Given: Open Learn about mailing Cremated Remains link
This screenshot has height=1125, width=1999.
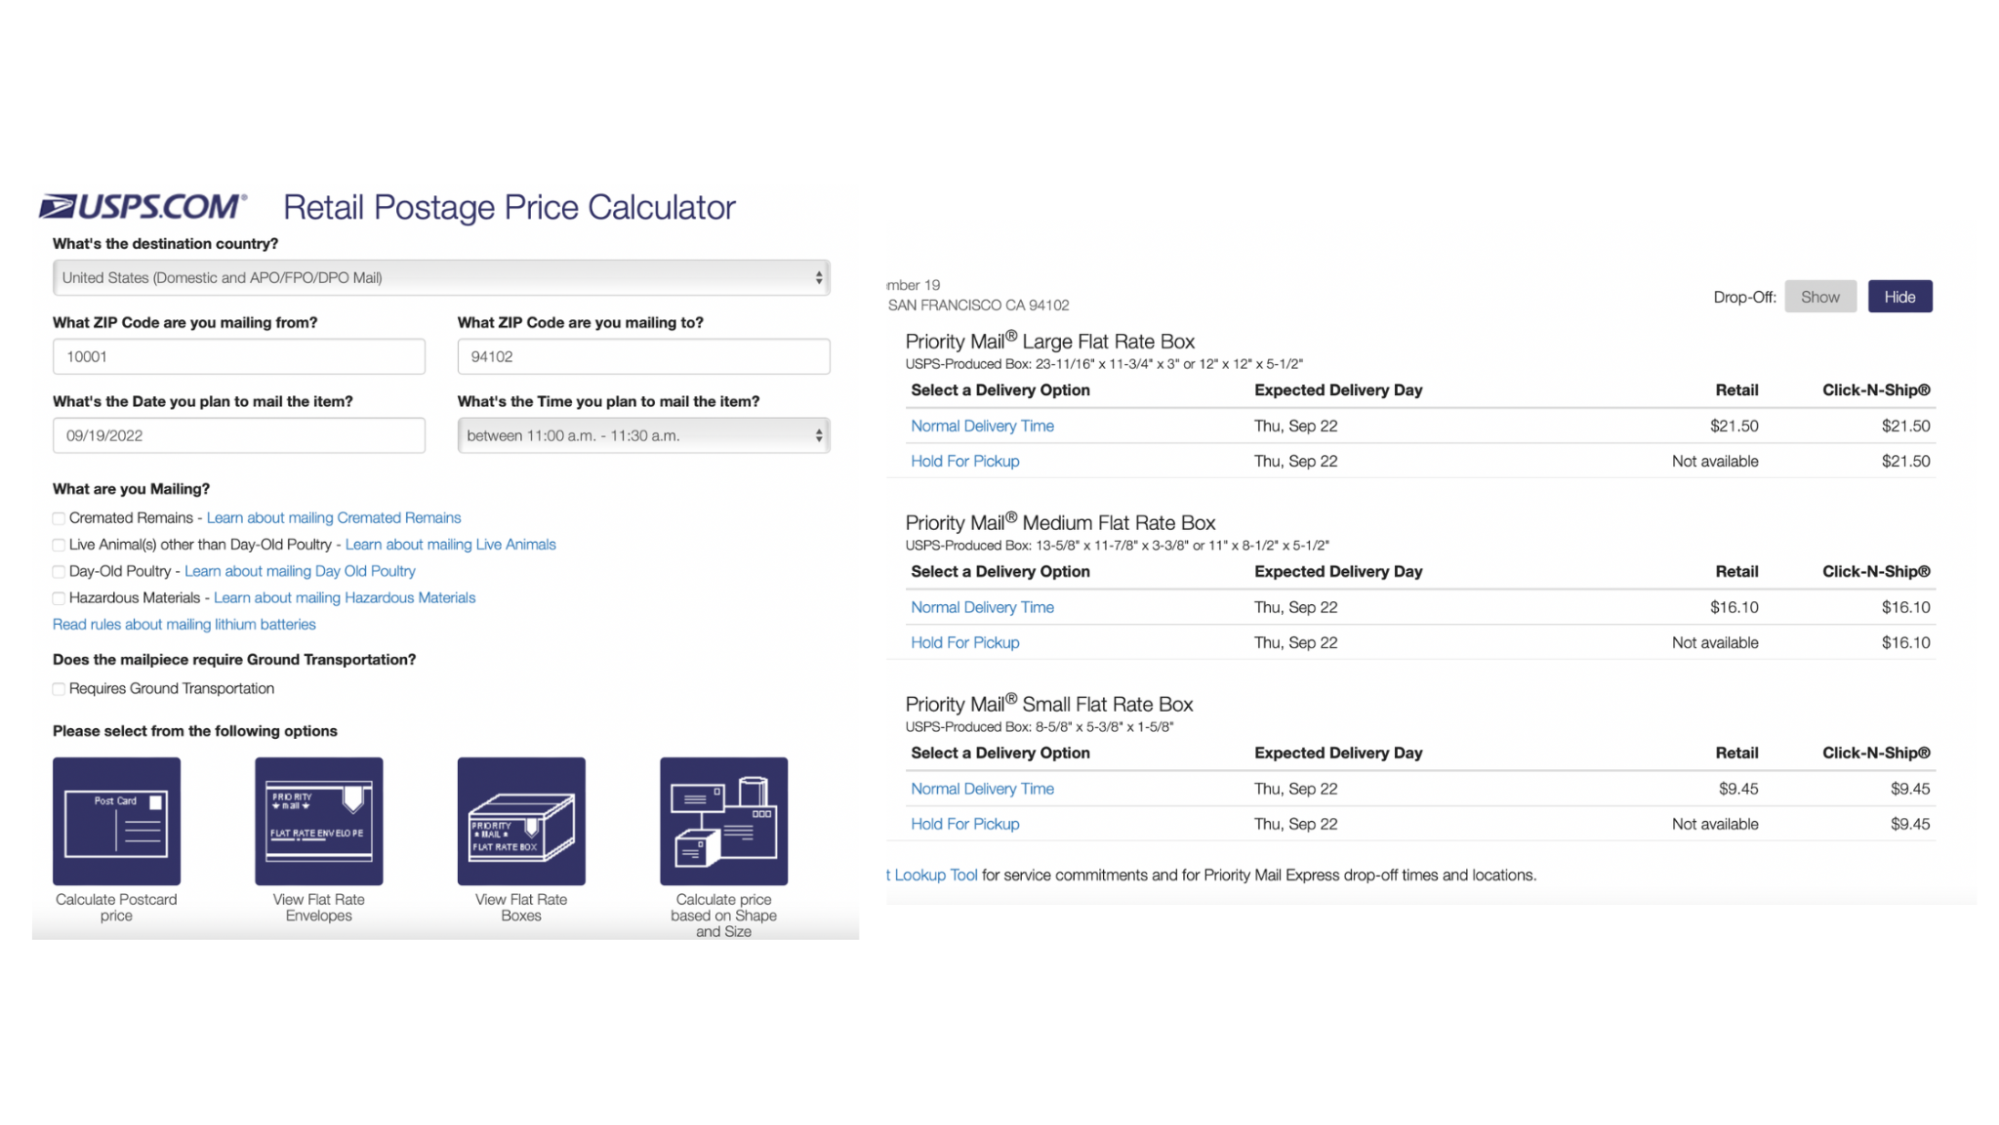Looking at the screenshot, I should (334, 516).
